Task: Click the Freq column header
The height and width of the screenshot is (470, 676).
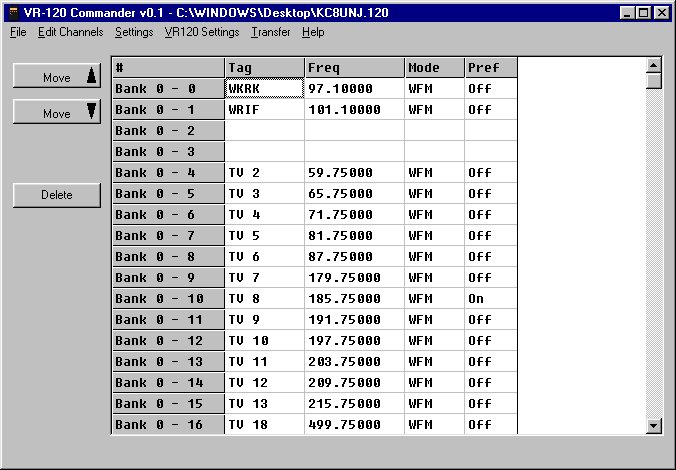Action: [354, 68]
